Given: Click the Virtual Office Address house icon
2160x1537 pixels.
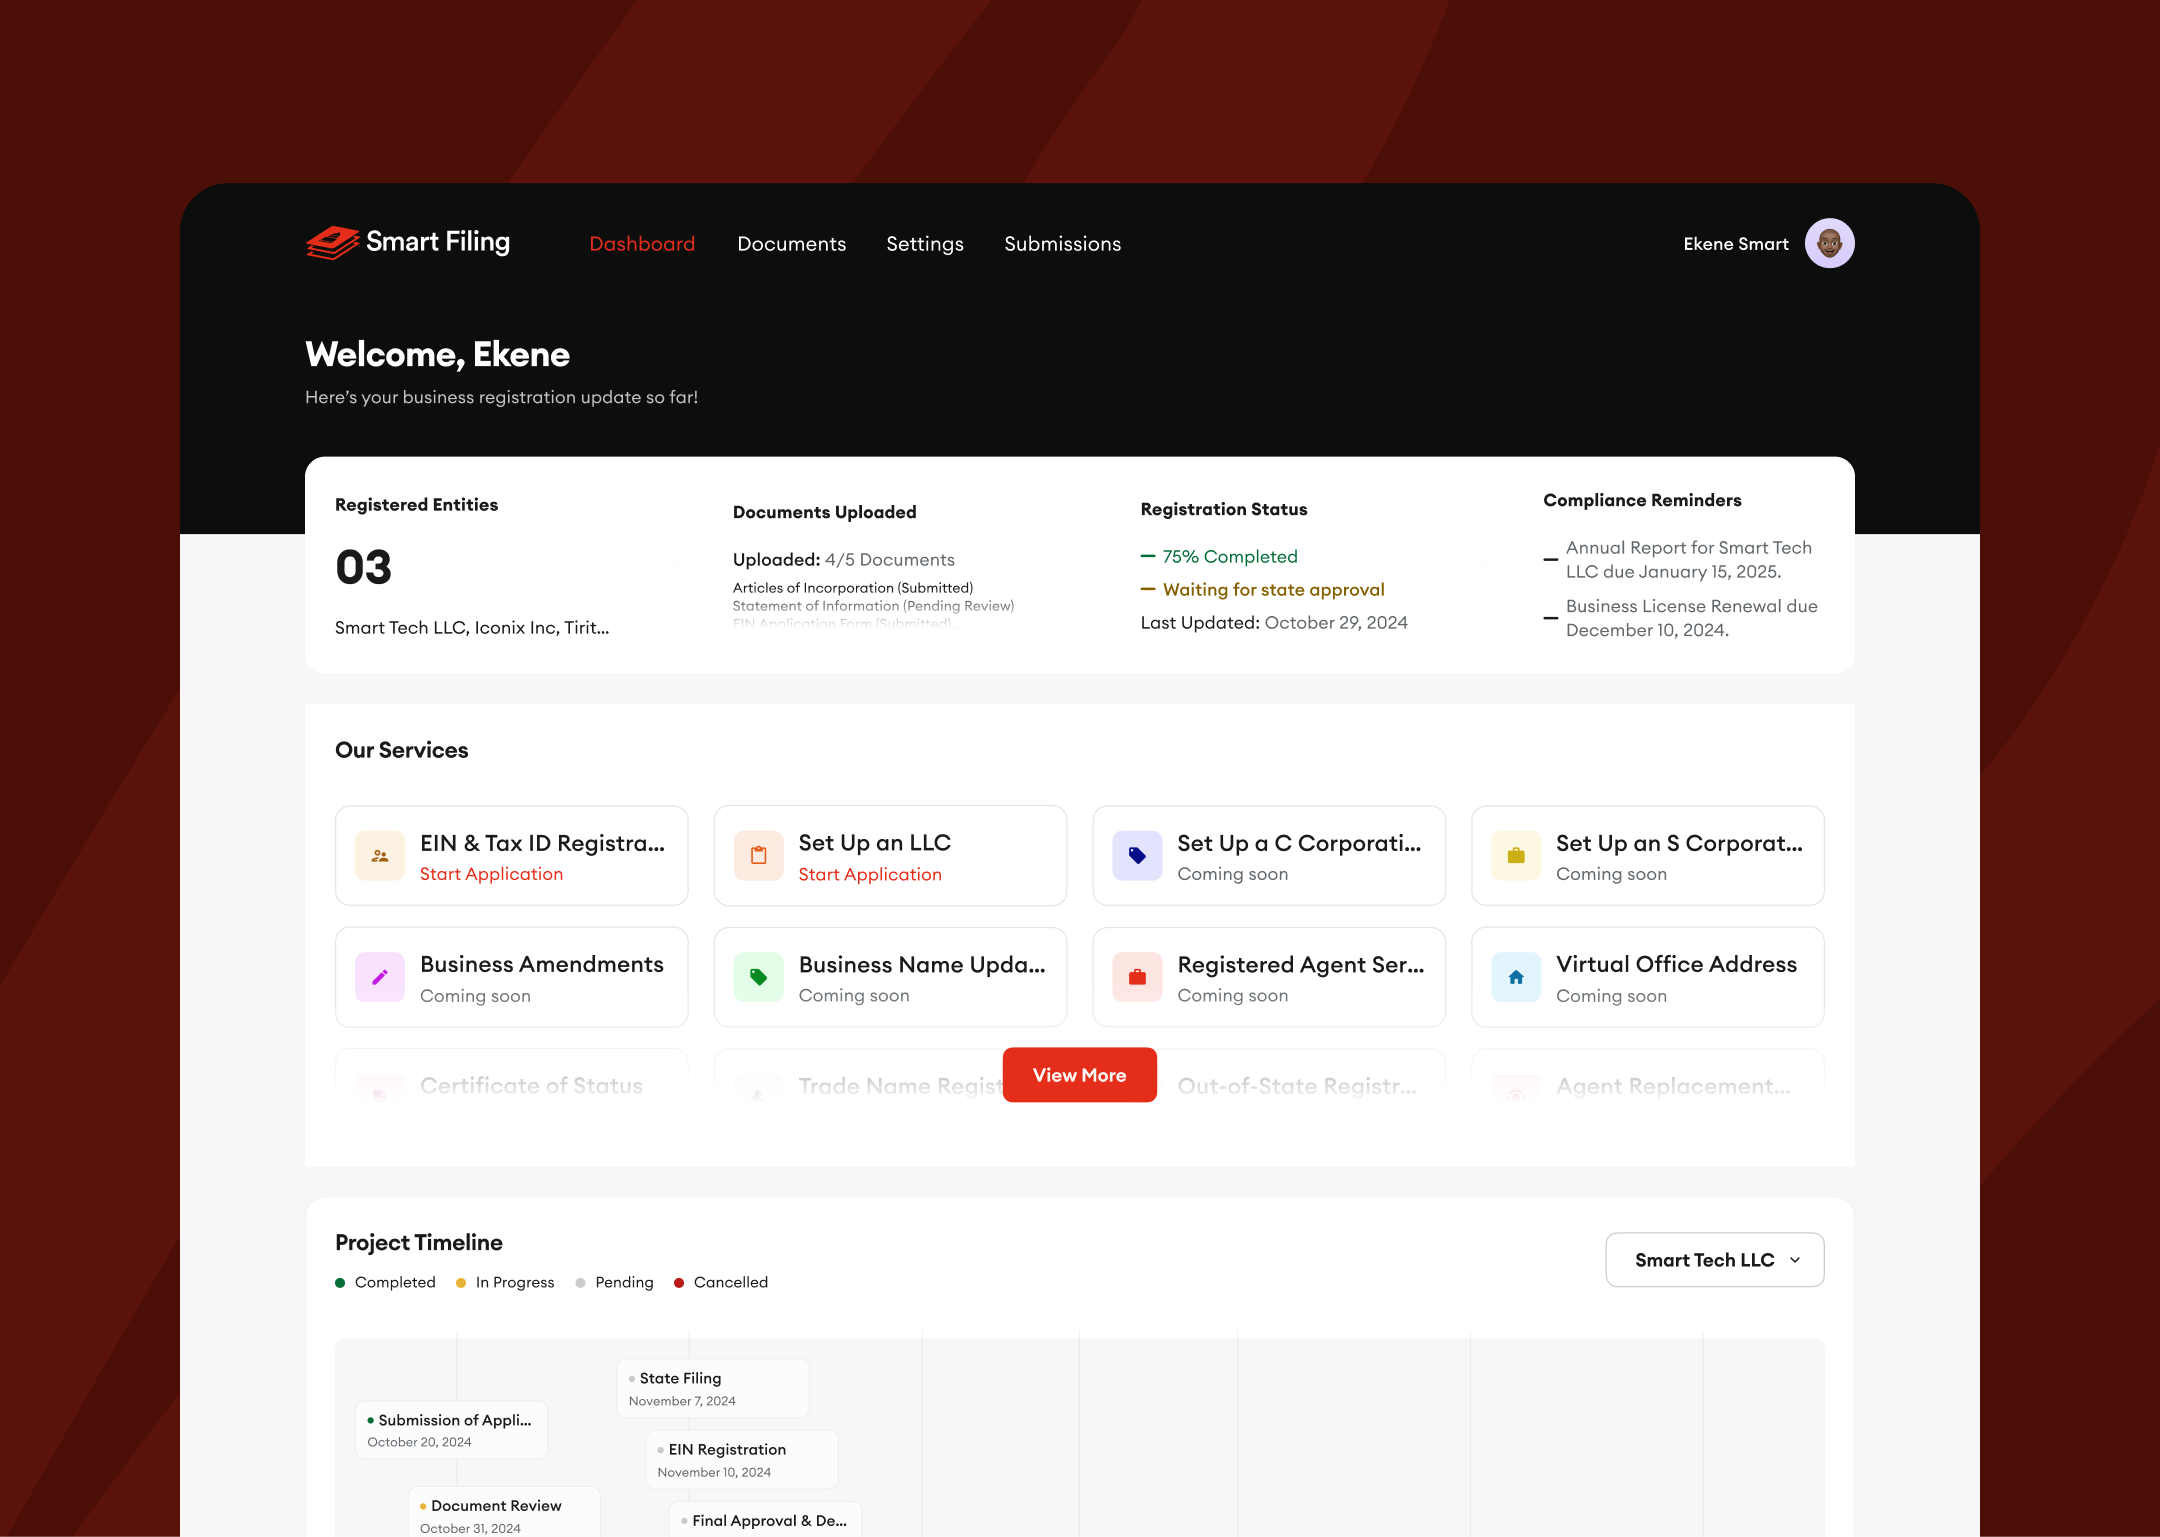Looking at the screenshot, I should pos(1516,977).
